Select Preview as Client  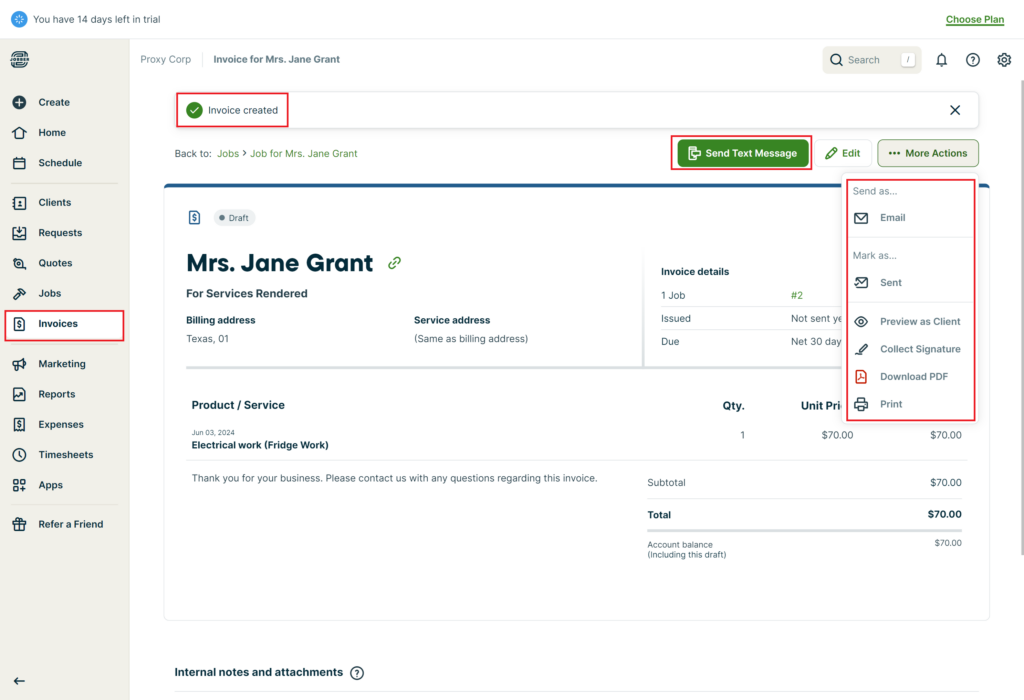910,322
